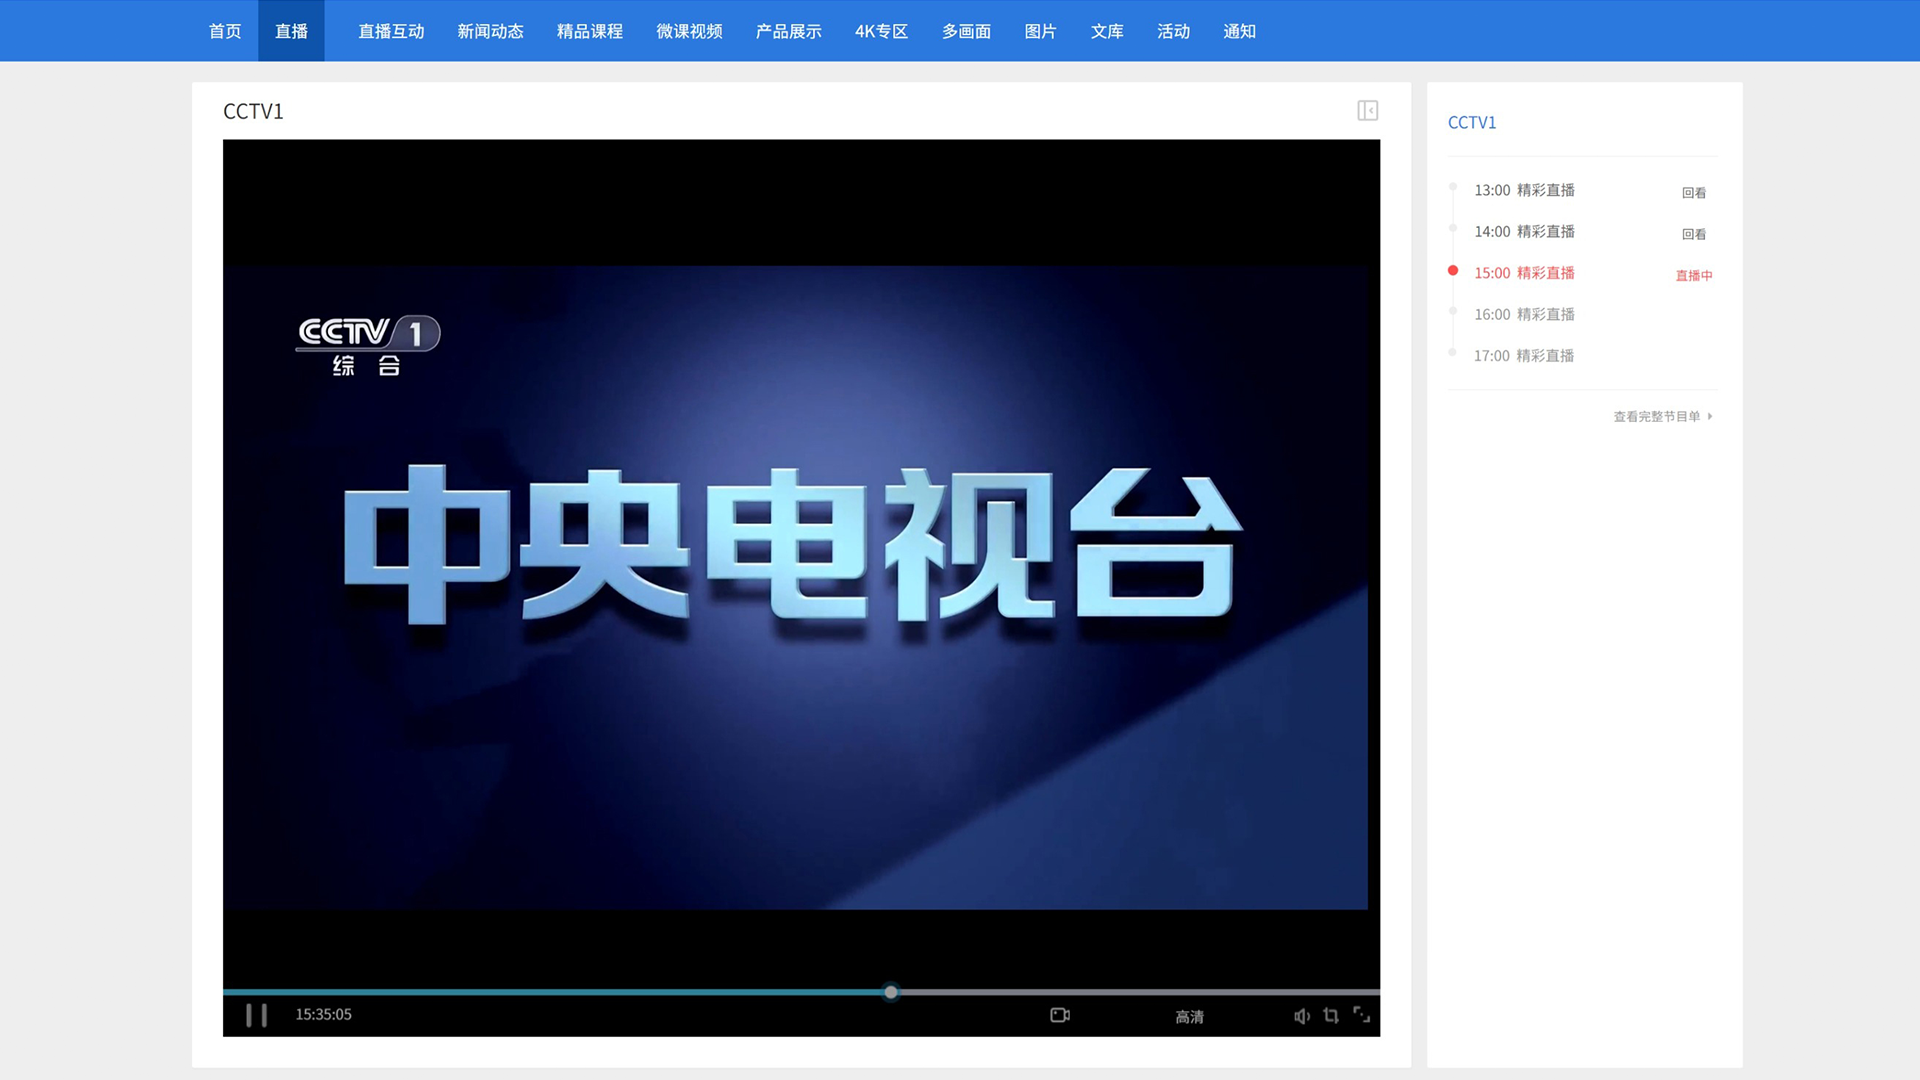Click the video frame showing 中央电视台
Image resolution: width=1920 pixels, height=1080 pixels.
[795, 587]
